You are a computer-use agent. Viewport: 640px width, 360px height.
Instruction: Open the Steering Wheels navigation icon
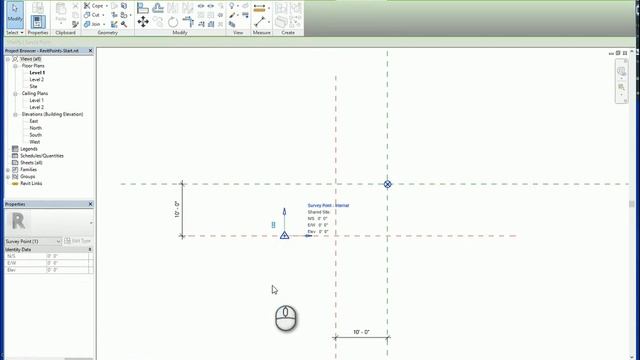point(621,71)
